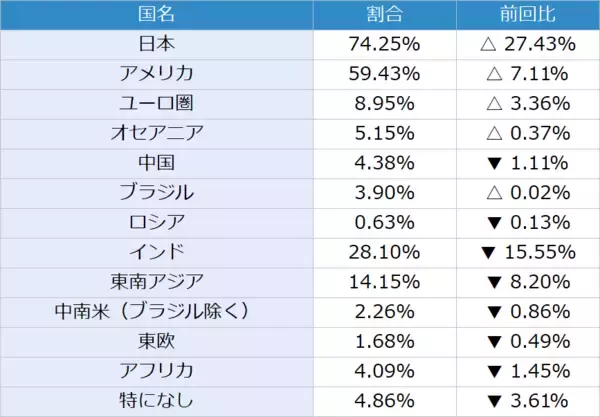Select the 東南アジア cell
600x417 pixels.
pyautogui.click(x=157, y=281)
